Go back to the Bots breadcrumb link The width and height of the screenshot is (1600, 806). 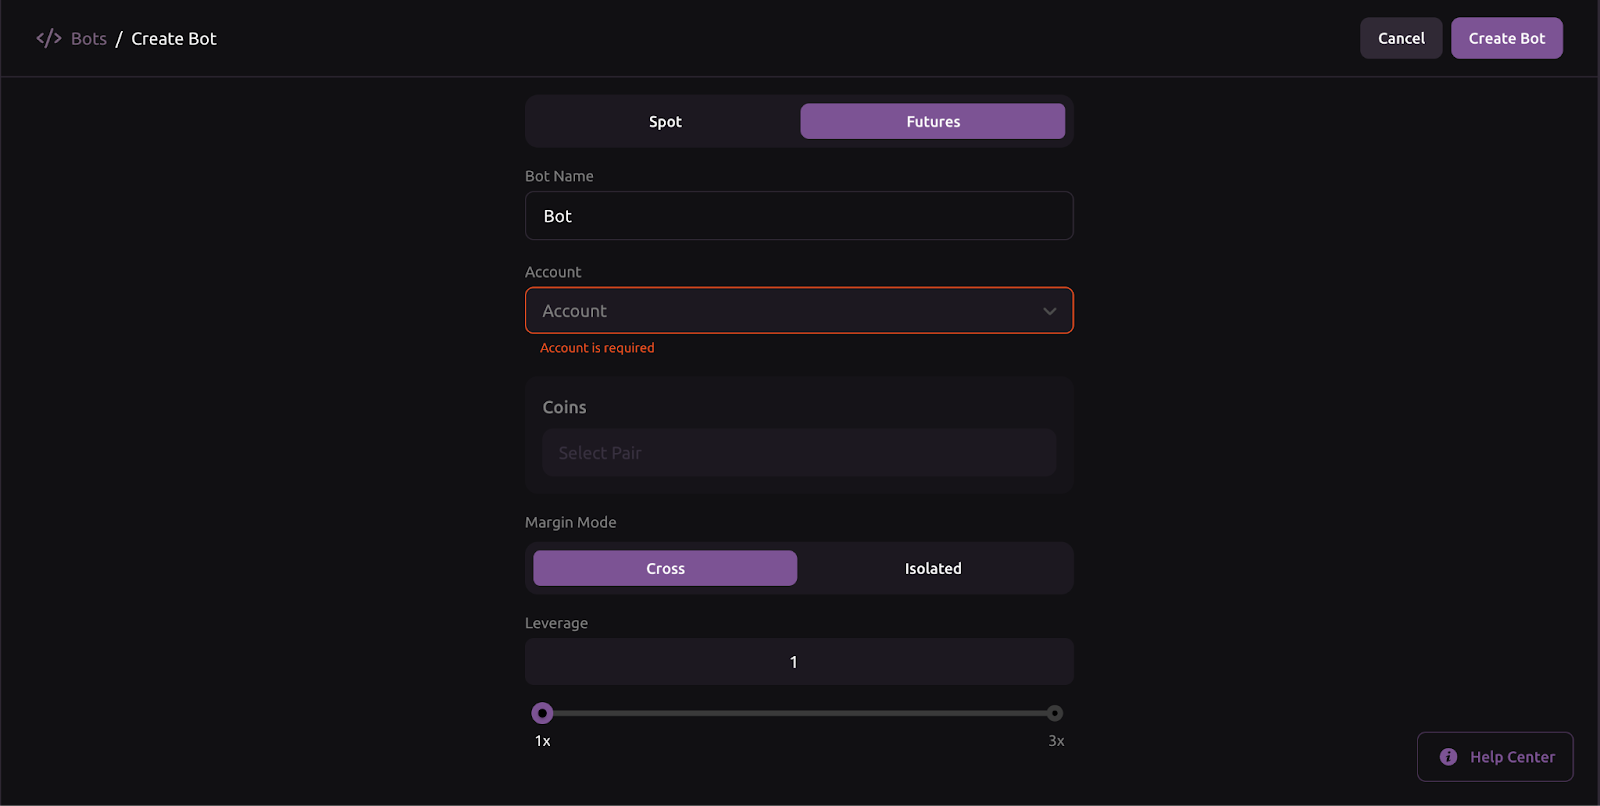coord(88,39)
